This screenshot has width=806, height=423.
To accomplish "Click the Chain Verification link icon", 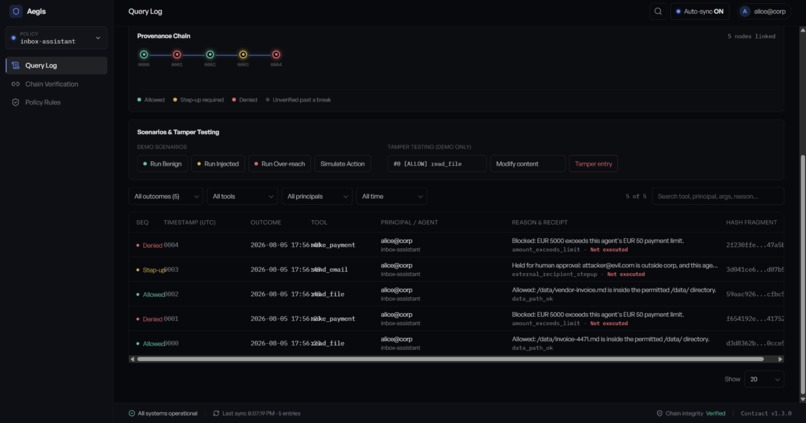I will (x=15, y=84).
